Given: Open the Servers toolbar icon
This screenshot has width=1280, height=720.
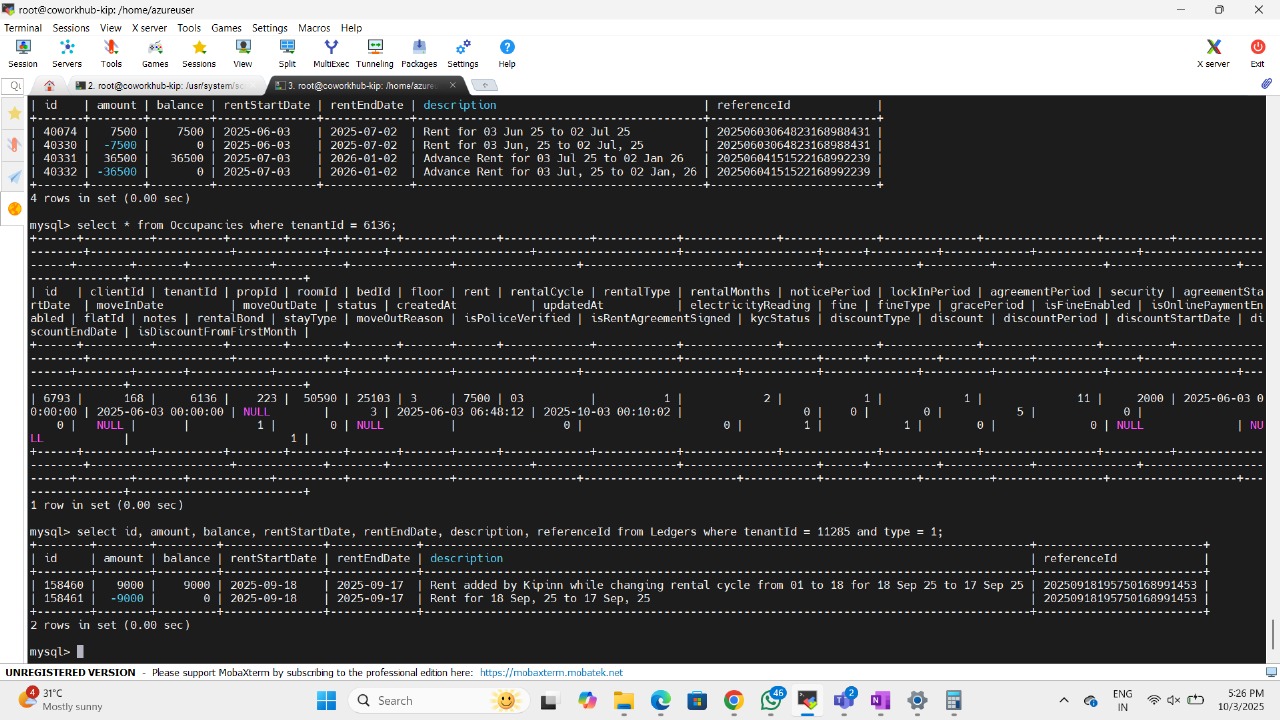Looking at the screenshot, I should pos(67,53).
